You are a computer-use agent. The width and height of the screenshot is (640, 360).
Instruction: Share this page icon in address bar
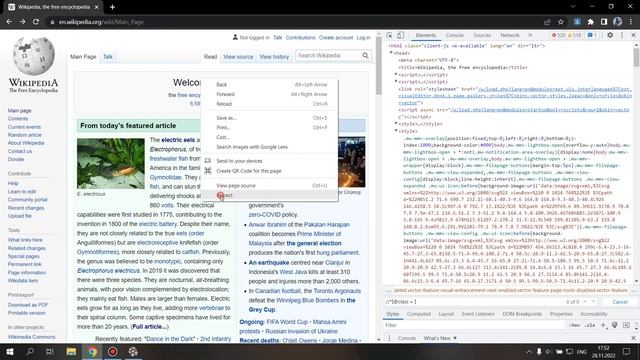pyautogui.click(x=547, y=22)
